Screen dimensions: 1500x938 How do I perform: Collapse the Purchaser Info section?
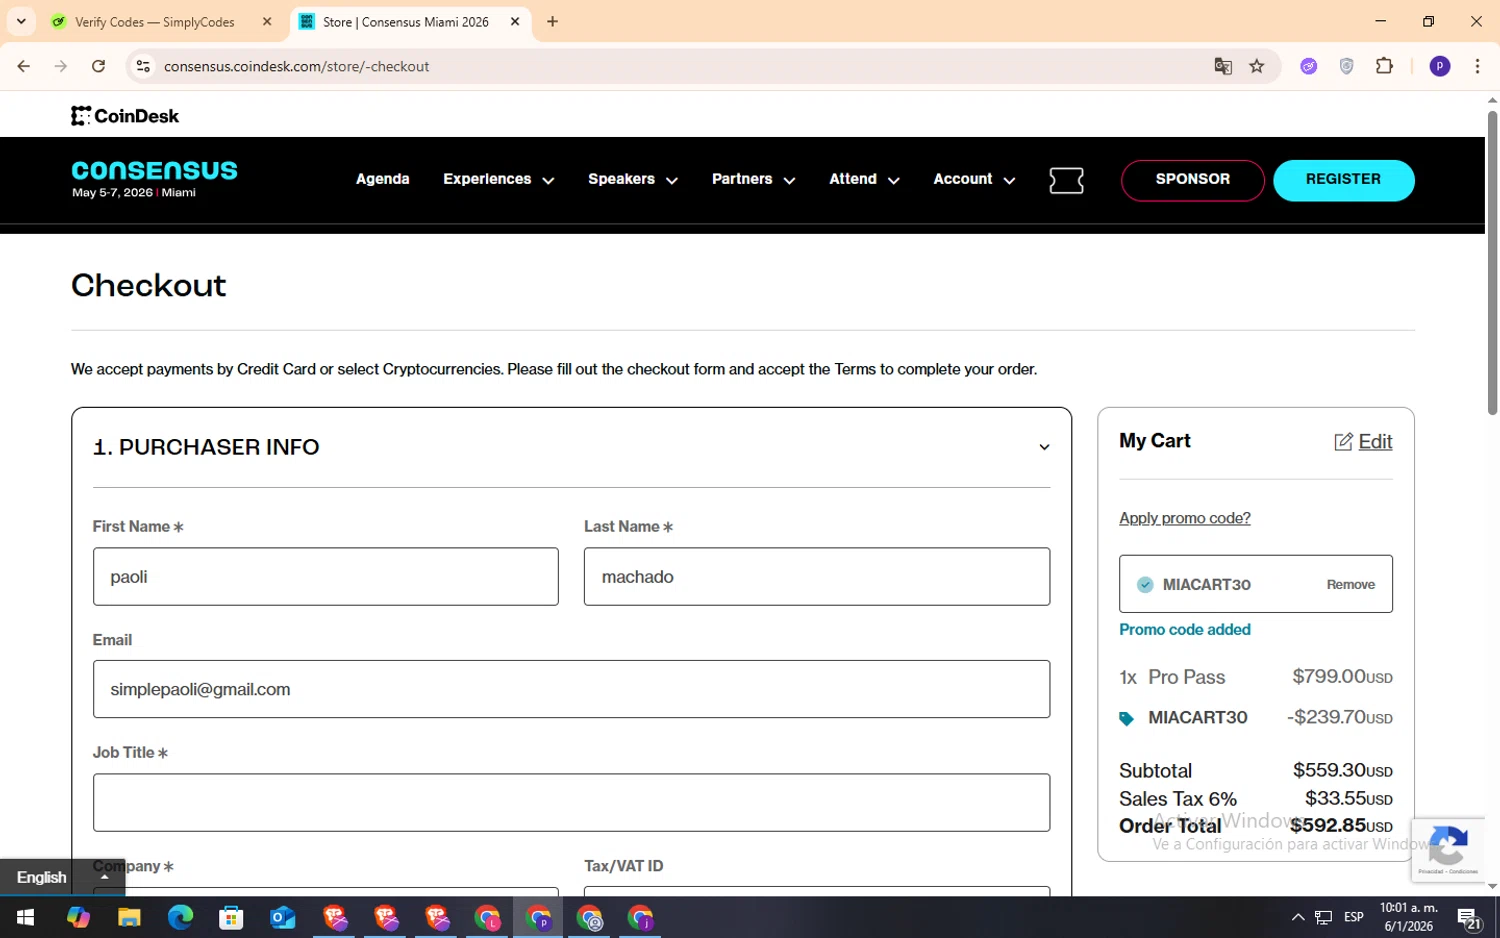click(1044, 447)
